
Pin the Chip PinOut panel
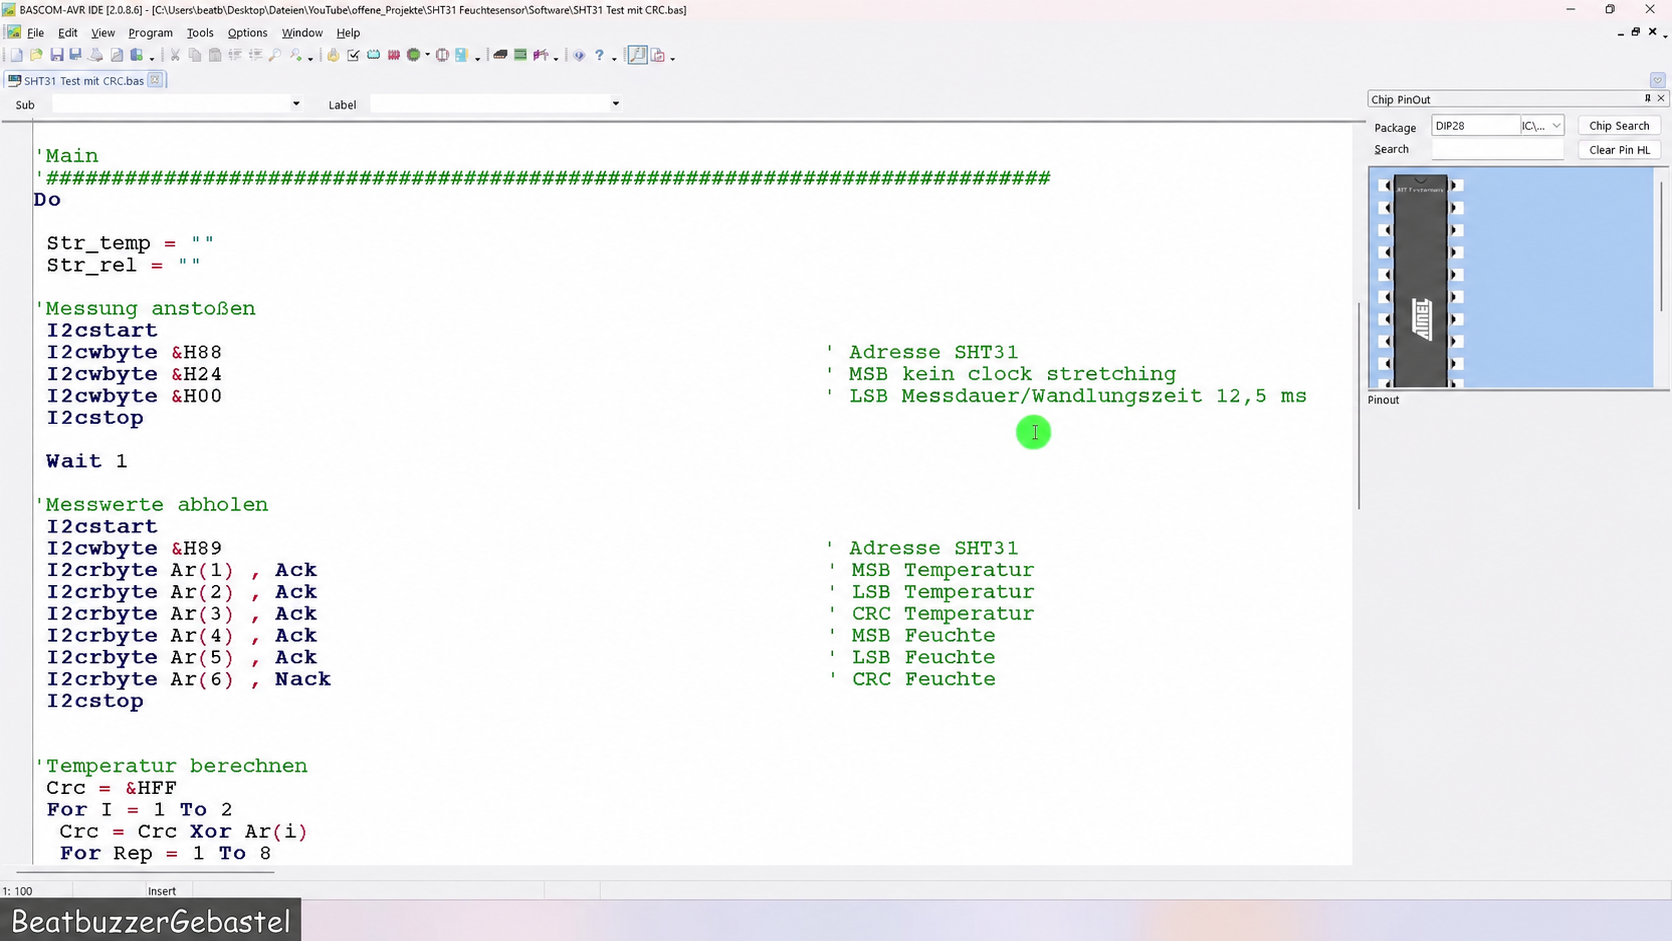tap(1647, 98)
